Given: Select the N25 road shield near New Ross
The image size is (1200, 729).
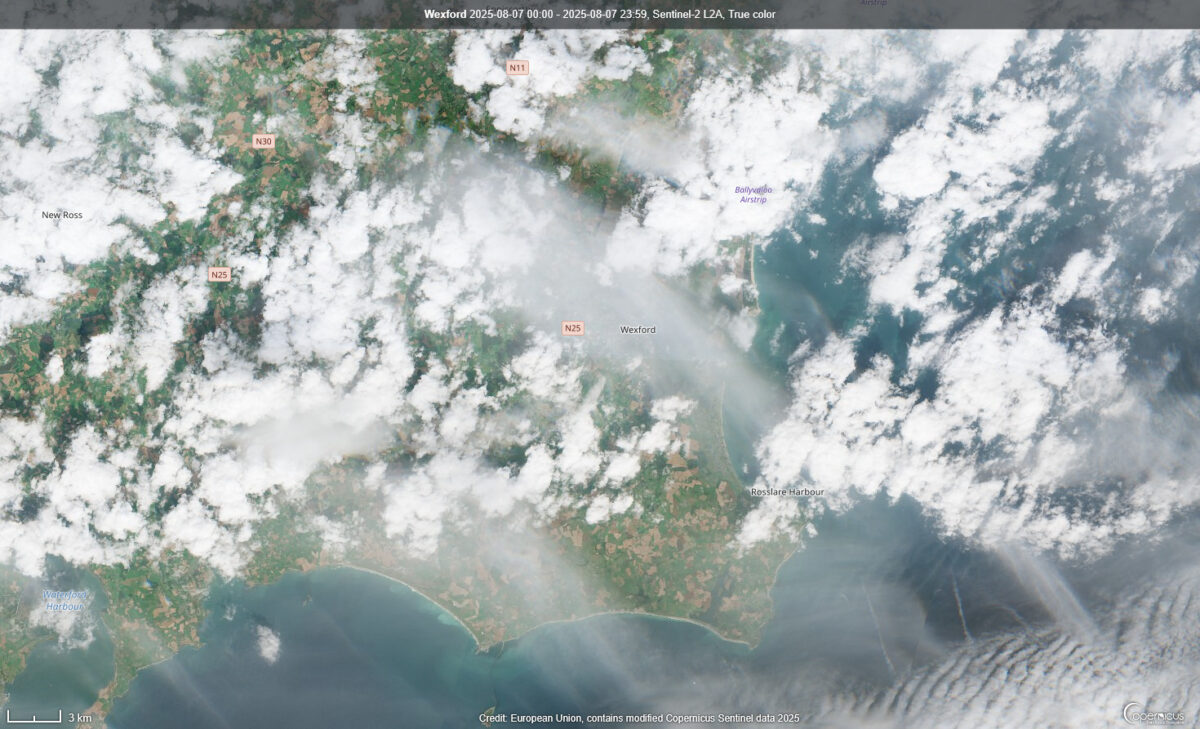Looking at the screenshot, I should click(219, 274).
